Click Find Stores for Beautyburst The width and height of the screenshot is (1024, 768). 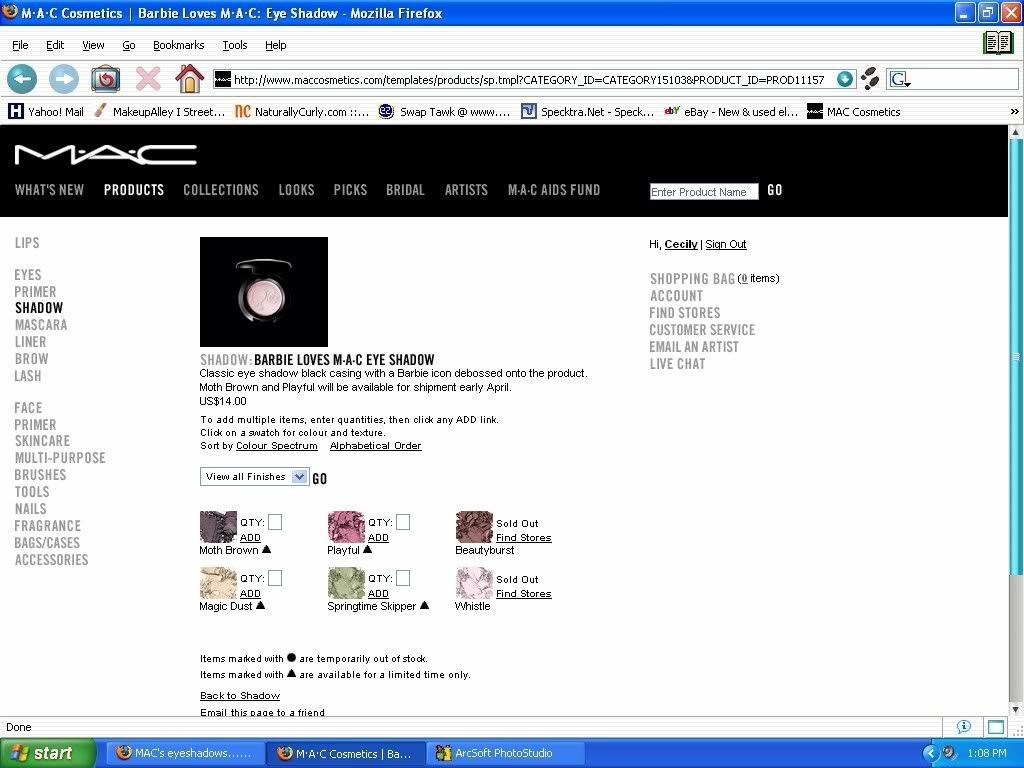[x=524, y=537]
